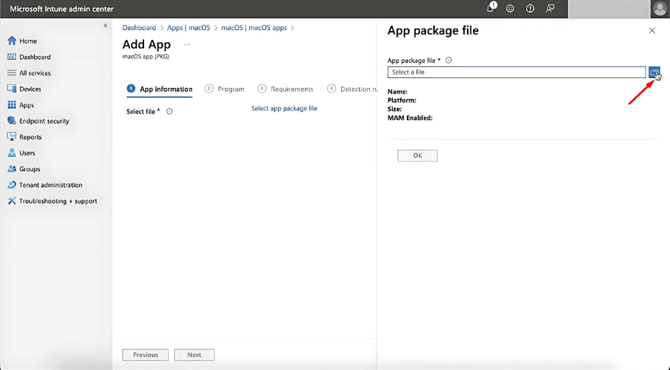Viewport: 670px width, 370px height.
Task: Click the Tenant administration icon
Action: [x=12, y=185]
